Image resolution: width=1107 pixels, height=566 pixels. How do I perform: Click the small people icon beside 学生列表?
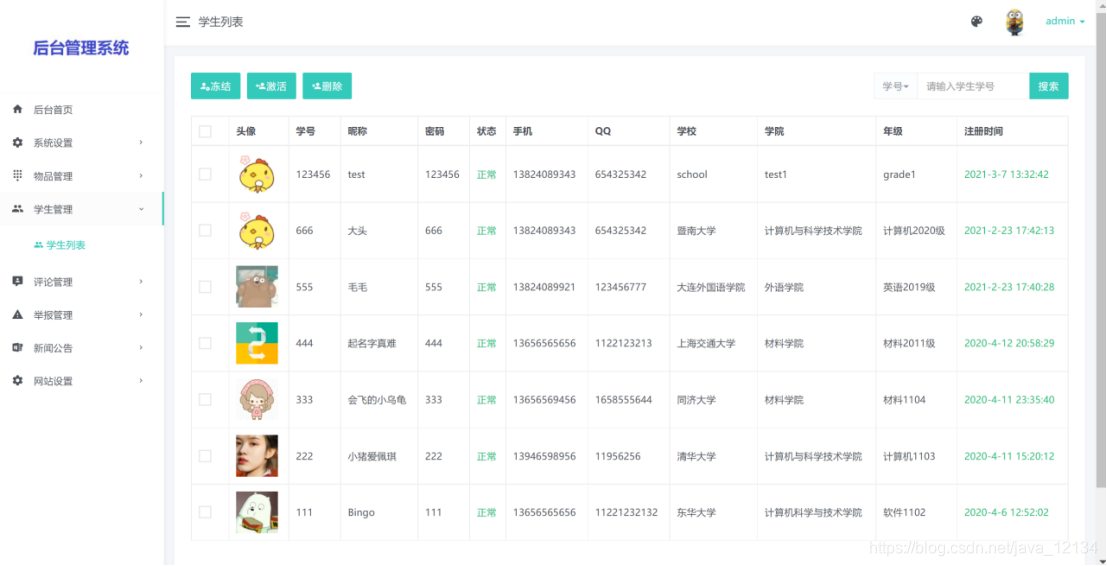coord(38,245)
